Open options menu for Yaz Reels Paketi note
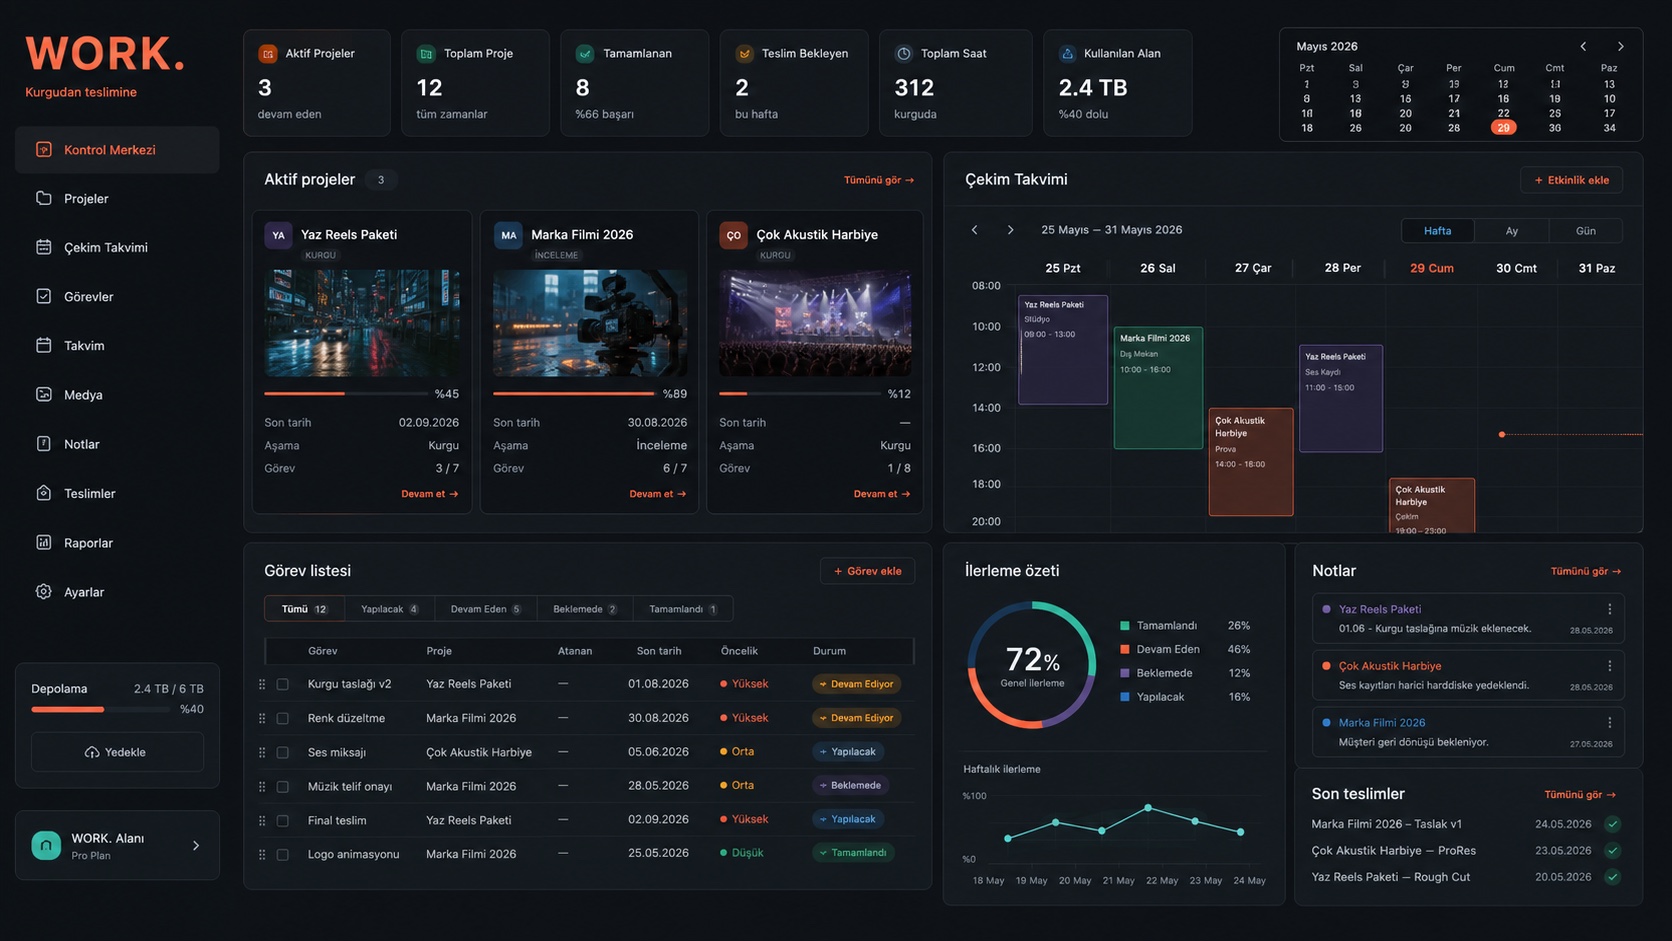Screen dimensions: 1672x941 click(1609, 609)
